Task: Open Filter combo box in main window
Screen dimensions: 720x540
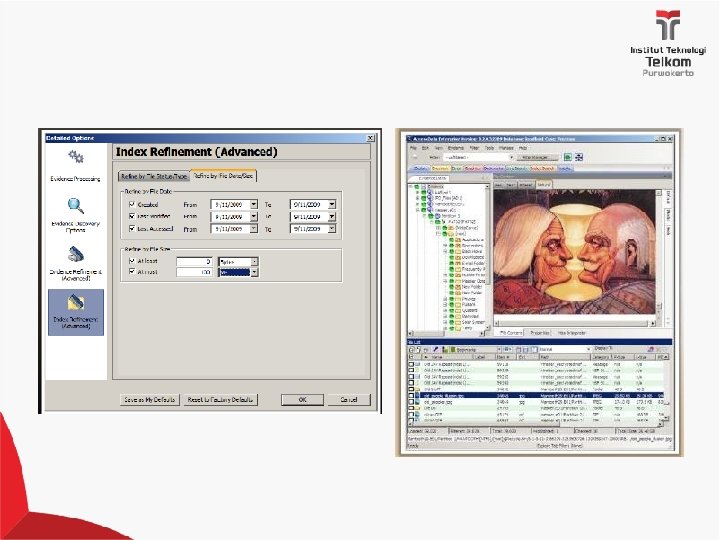Action: tap(479, 157)
